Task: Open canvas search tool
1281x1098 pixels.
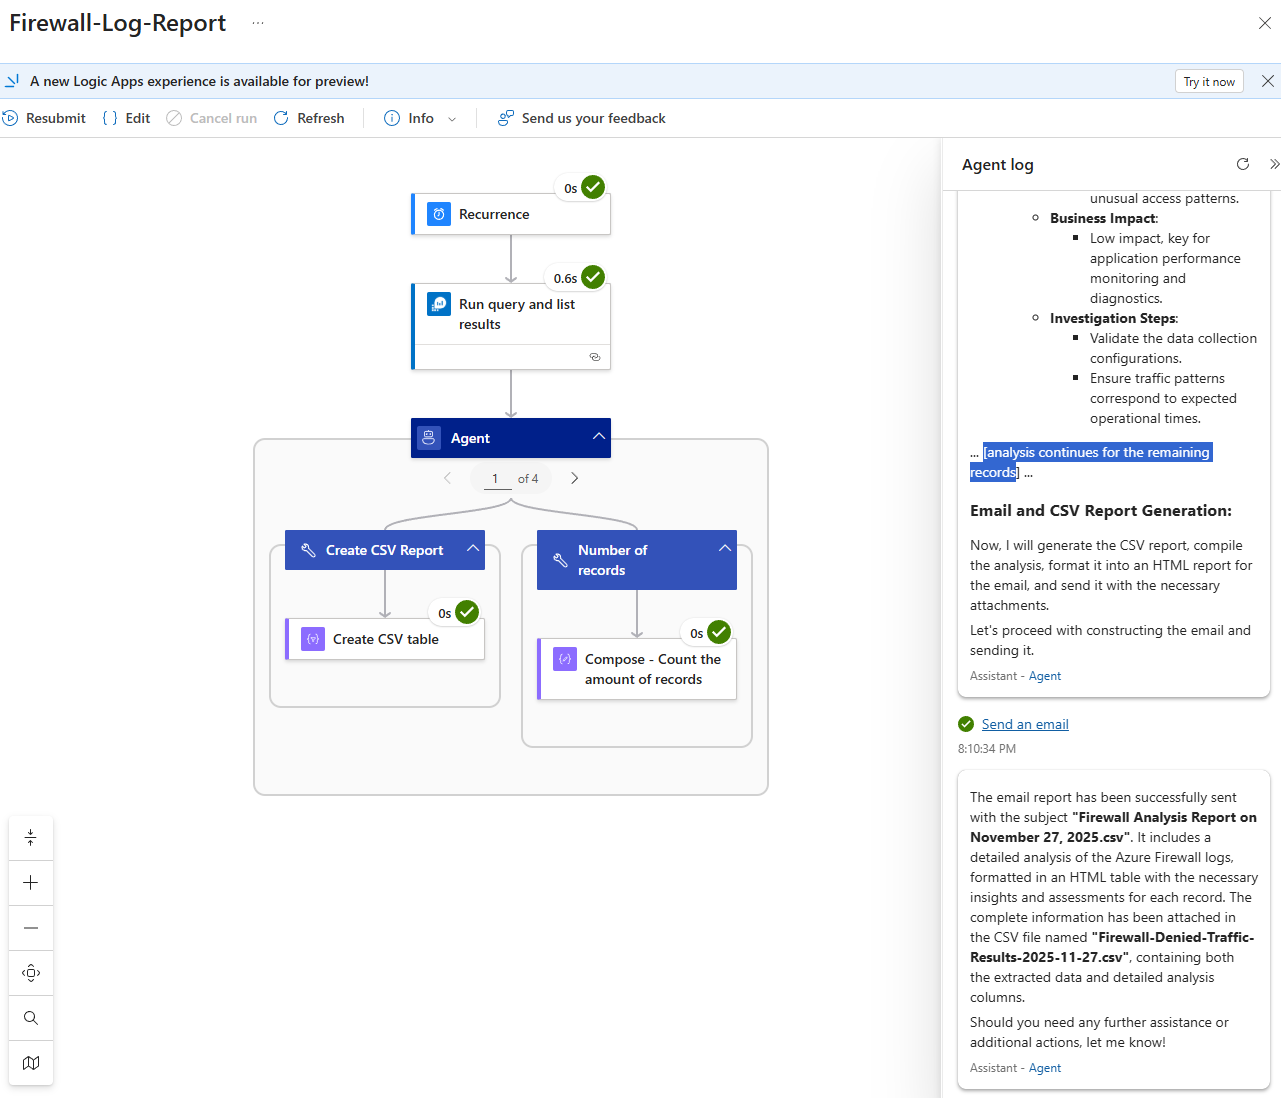Action: tap(31, 1018)
